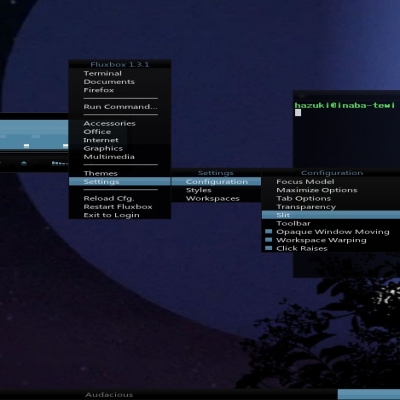Expand the Graphics submenu
The image size is (400, 400).
120,148
